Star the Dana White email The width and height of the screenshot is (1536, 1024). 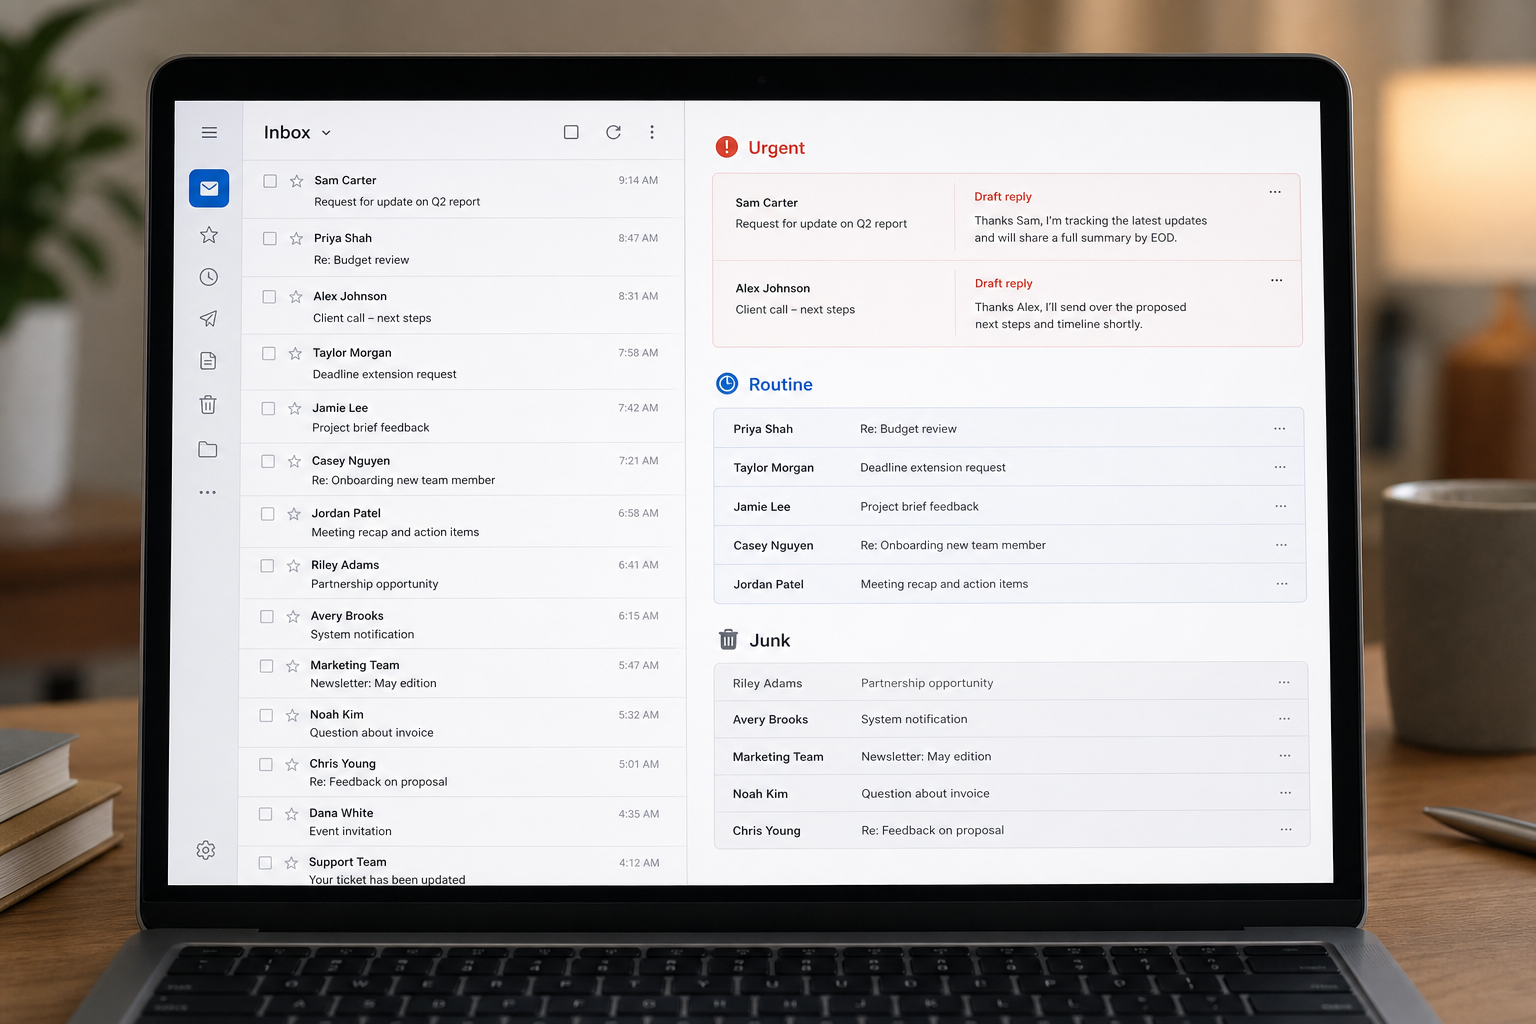(x=291, y=814)
